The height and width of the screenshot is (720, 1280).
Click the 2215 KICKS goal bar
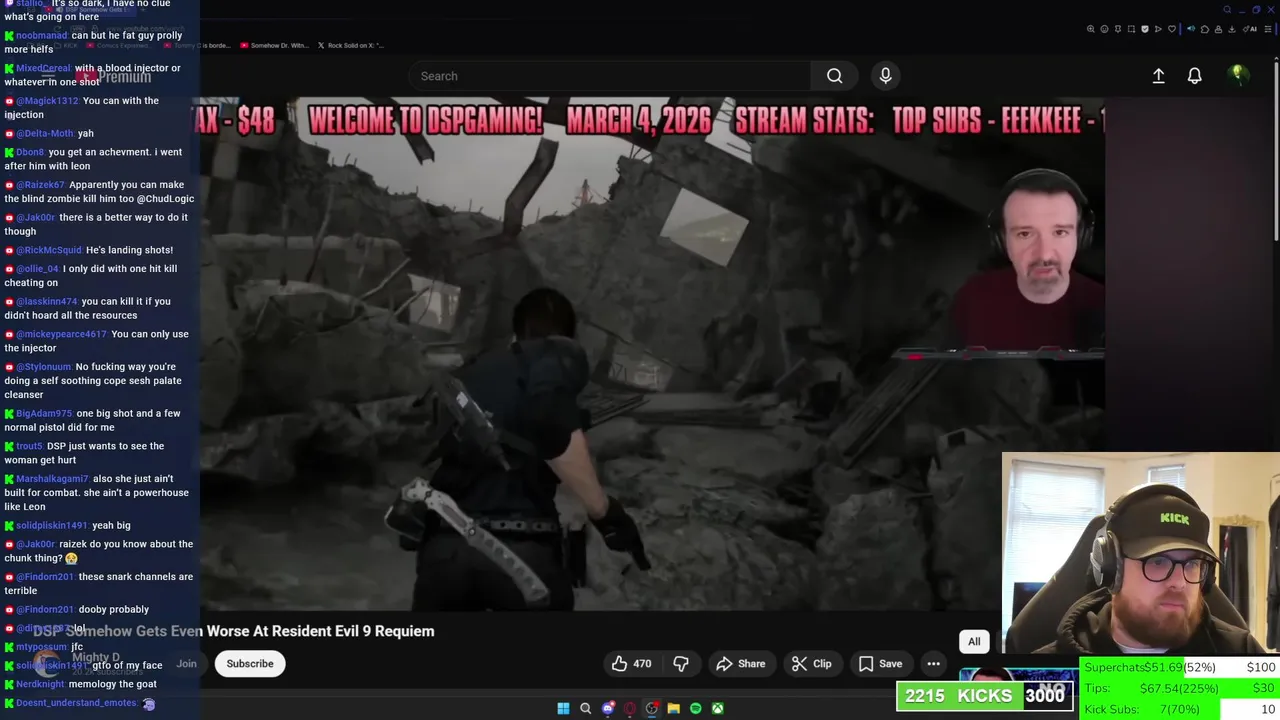(x=985, y=696)
